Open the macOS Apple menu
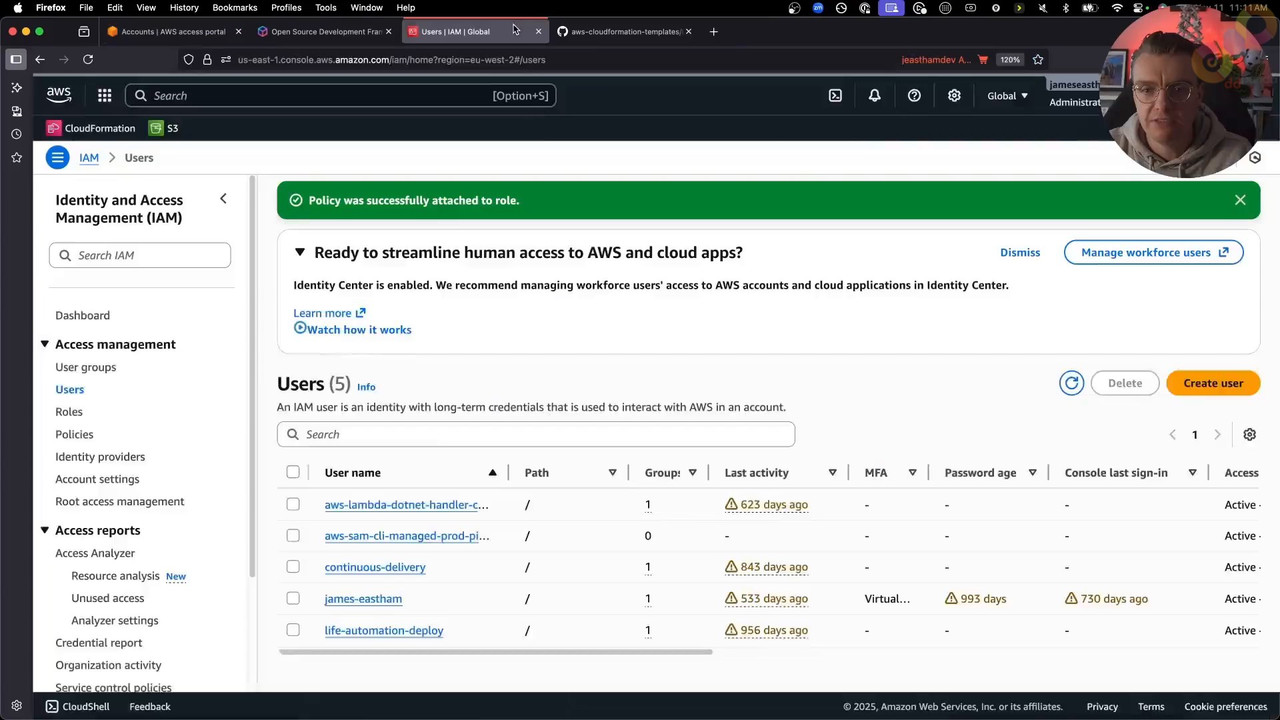 pos(17,7)
